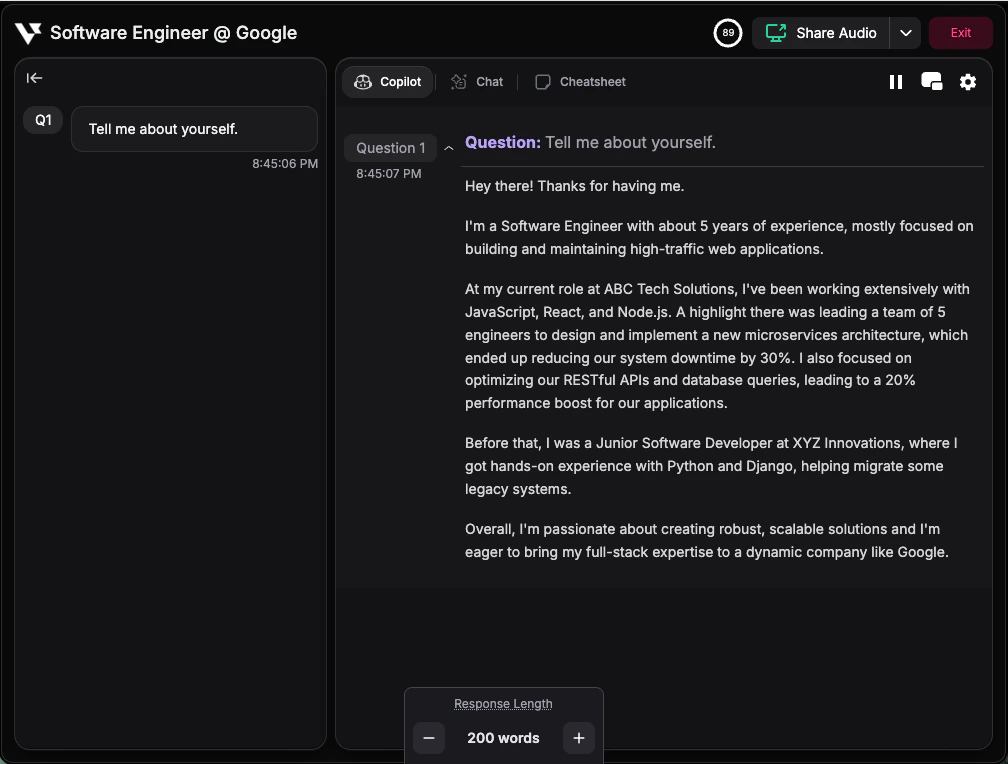
Task: Open settings gear icon
Action: (968, 82)
